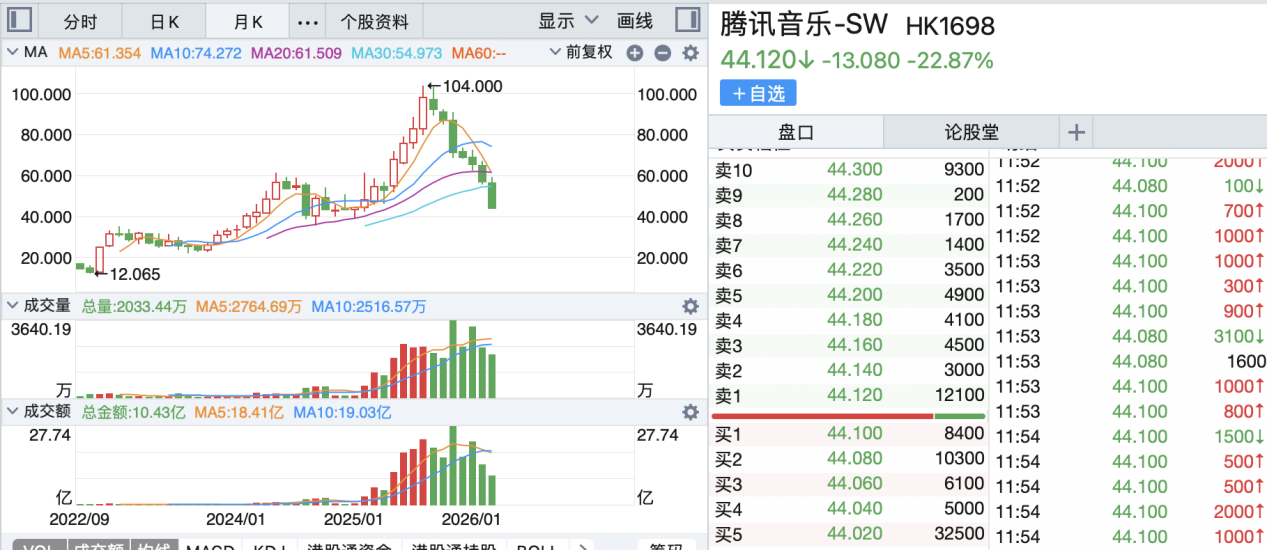This screenshot has width=1267, height=550.
Task: Collapse the 成交额 panel chevron
Action: [13, 412]
